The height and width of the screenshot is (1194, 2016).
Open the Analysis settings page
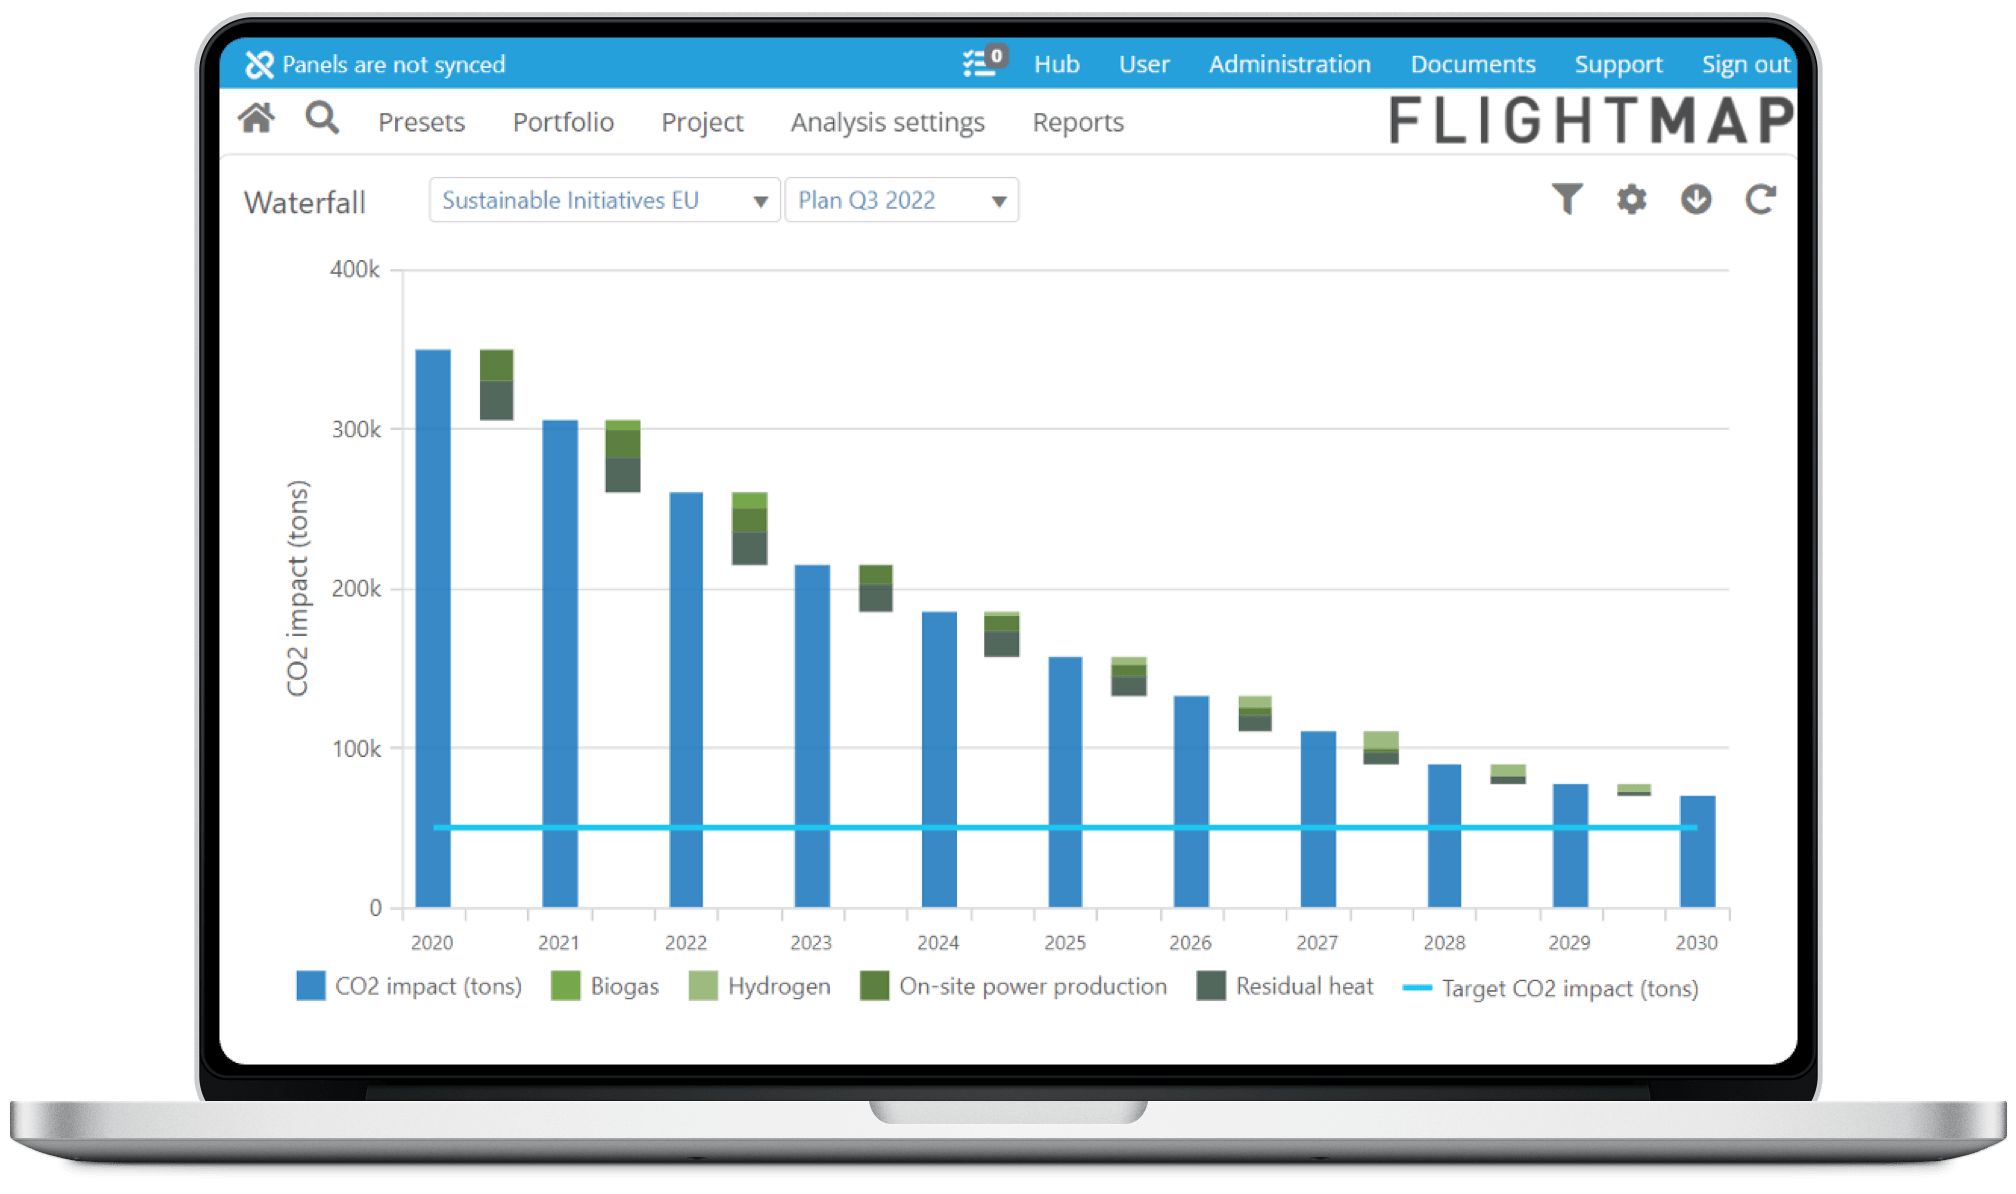(x=887, y=121)
